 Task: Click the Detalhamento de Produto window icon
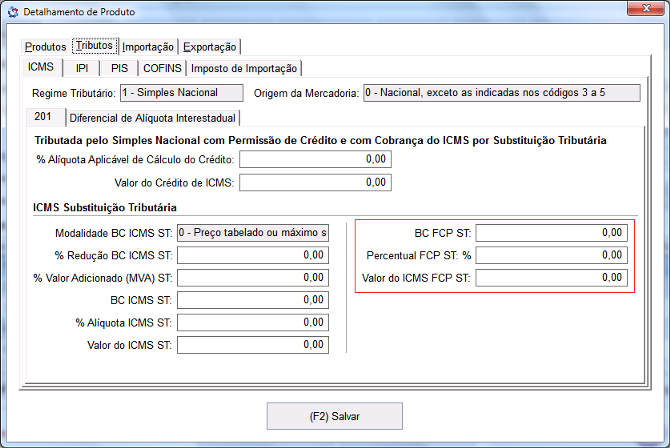11,11
